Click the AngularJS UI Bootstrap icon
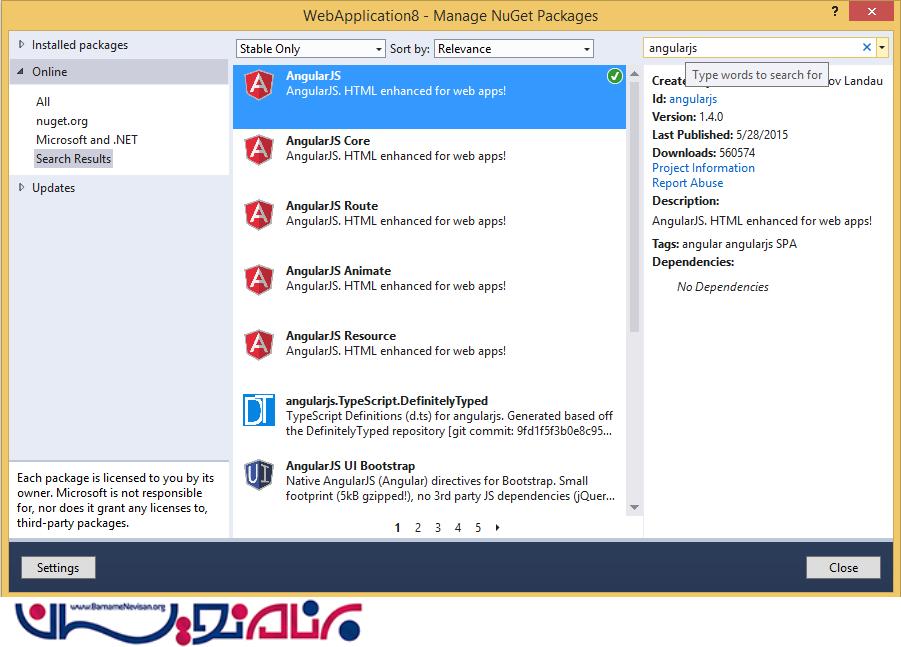The image size is (901, 647). 259,475
